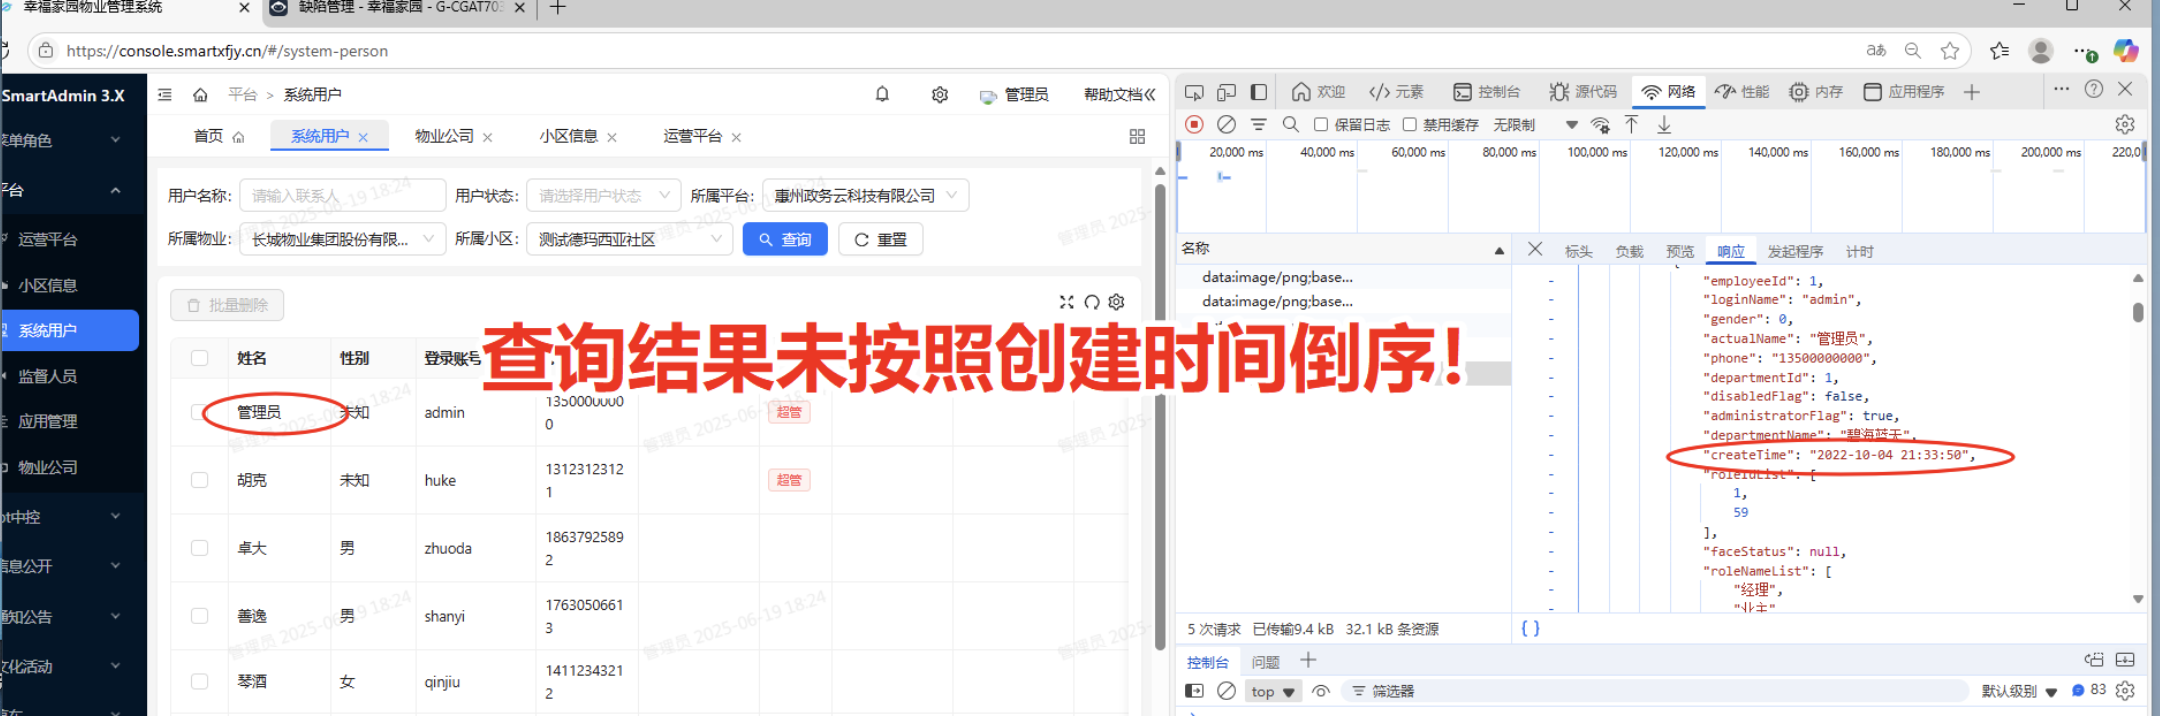The width and height of the screenshot is (2160, 716).
Task: Click the table refresh icon
Action: [x=1092, y=302]
